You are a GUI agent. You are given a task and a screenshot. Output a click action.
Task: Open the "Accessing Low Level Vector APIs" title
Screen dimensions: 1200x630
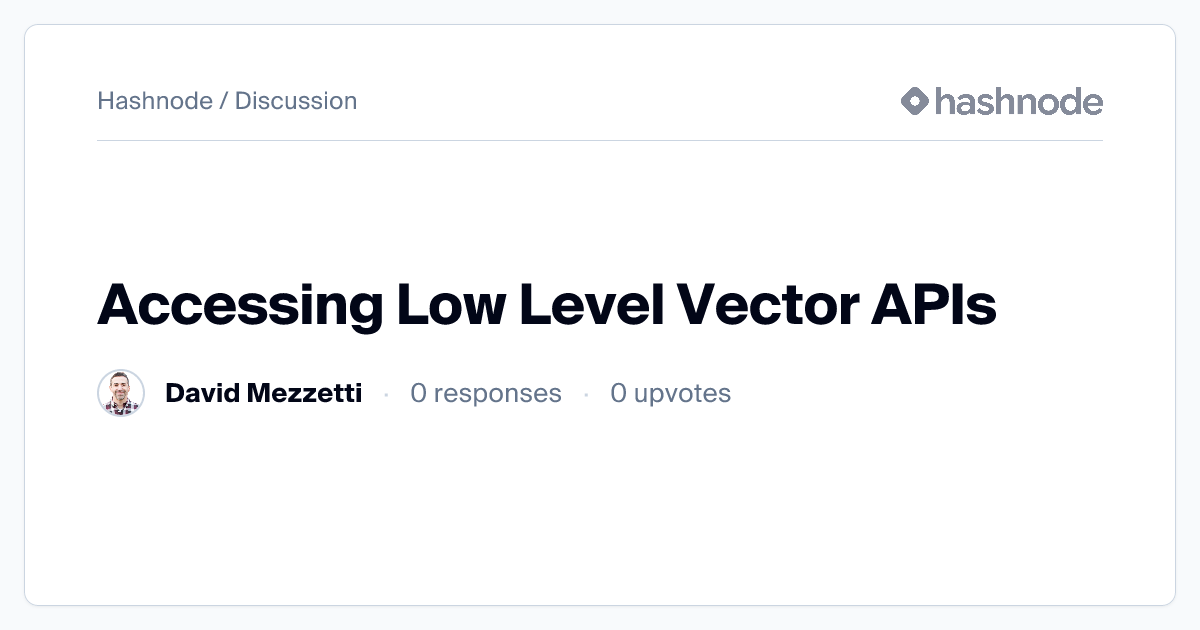546,305
